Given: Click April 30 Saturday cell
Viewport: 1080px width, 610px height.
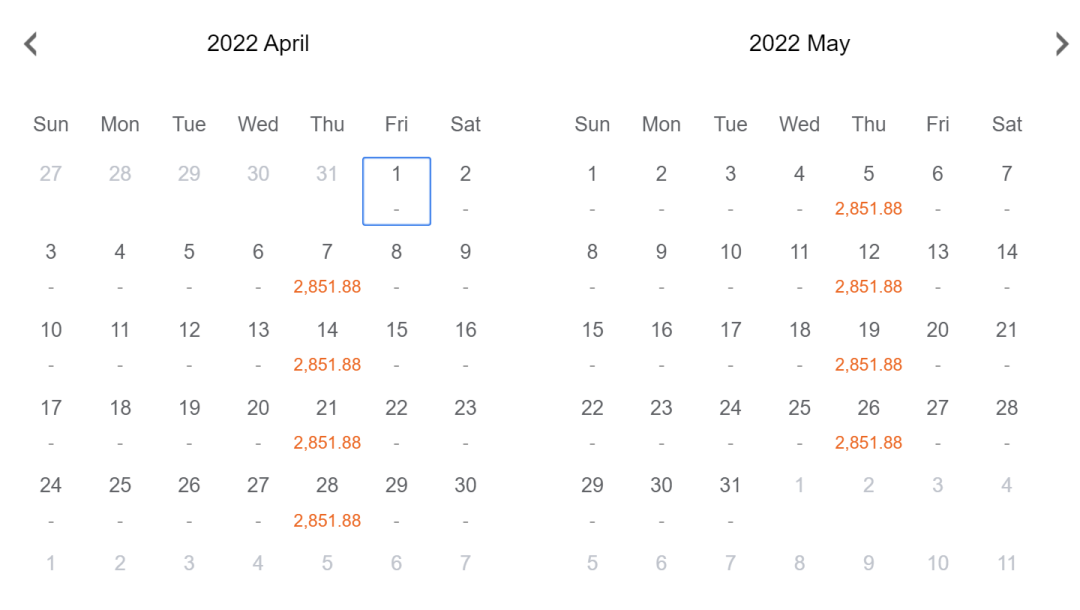Looking at the screenshot, I should pos(466,502).
